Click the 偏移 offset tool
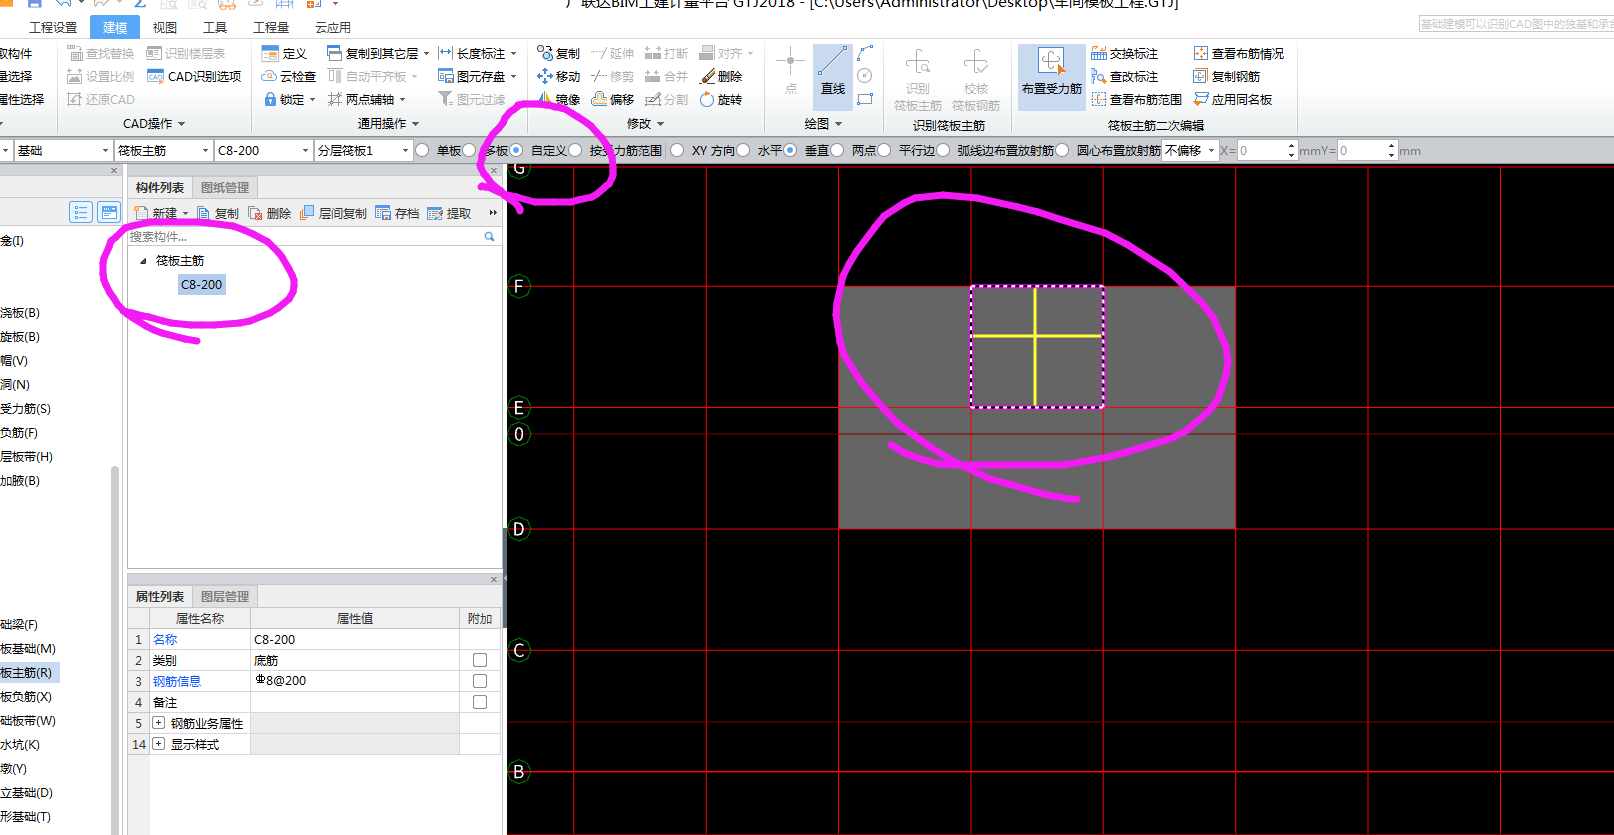Screen dimensions: 1614x835 click(612, 99)
